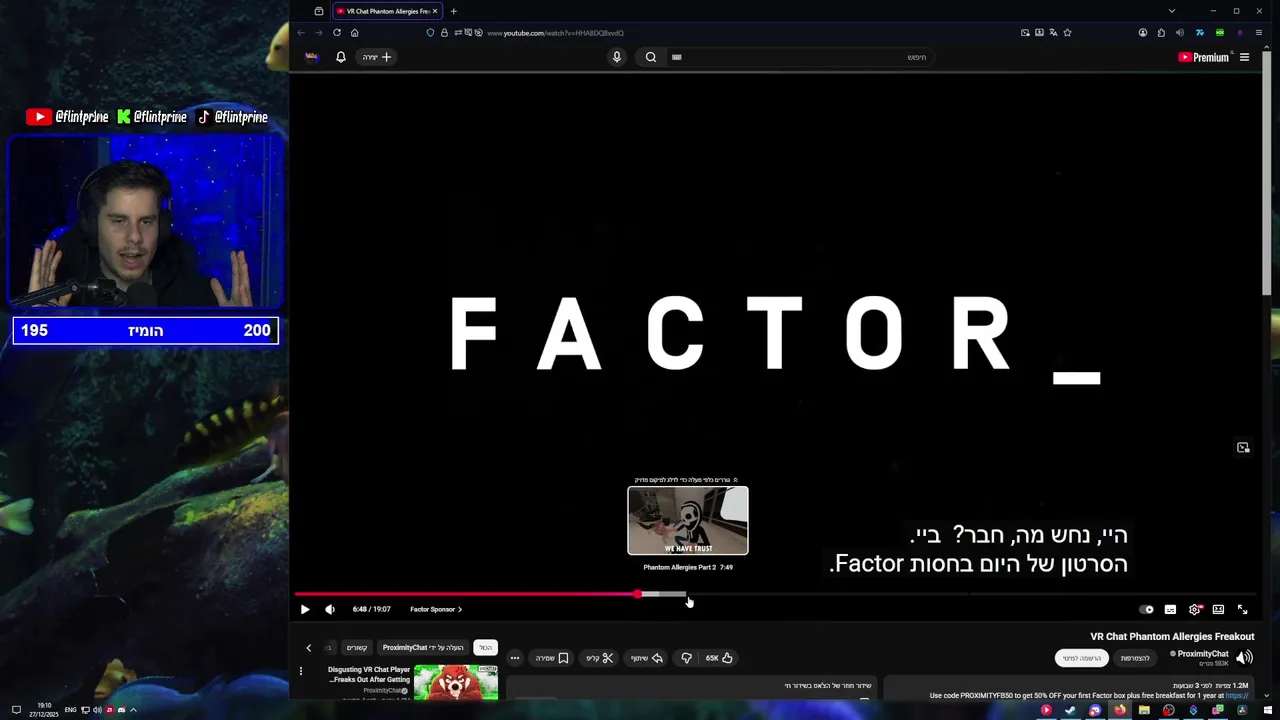Switch to theater mode view

(1218, 609)
